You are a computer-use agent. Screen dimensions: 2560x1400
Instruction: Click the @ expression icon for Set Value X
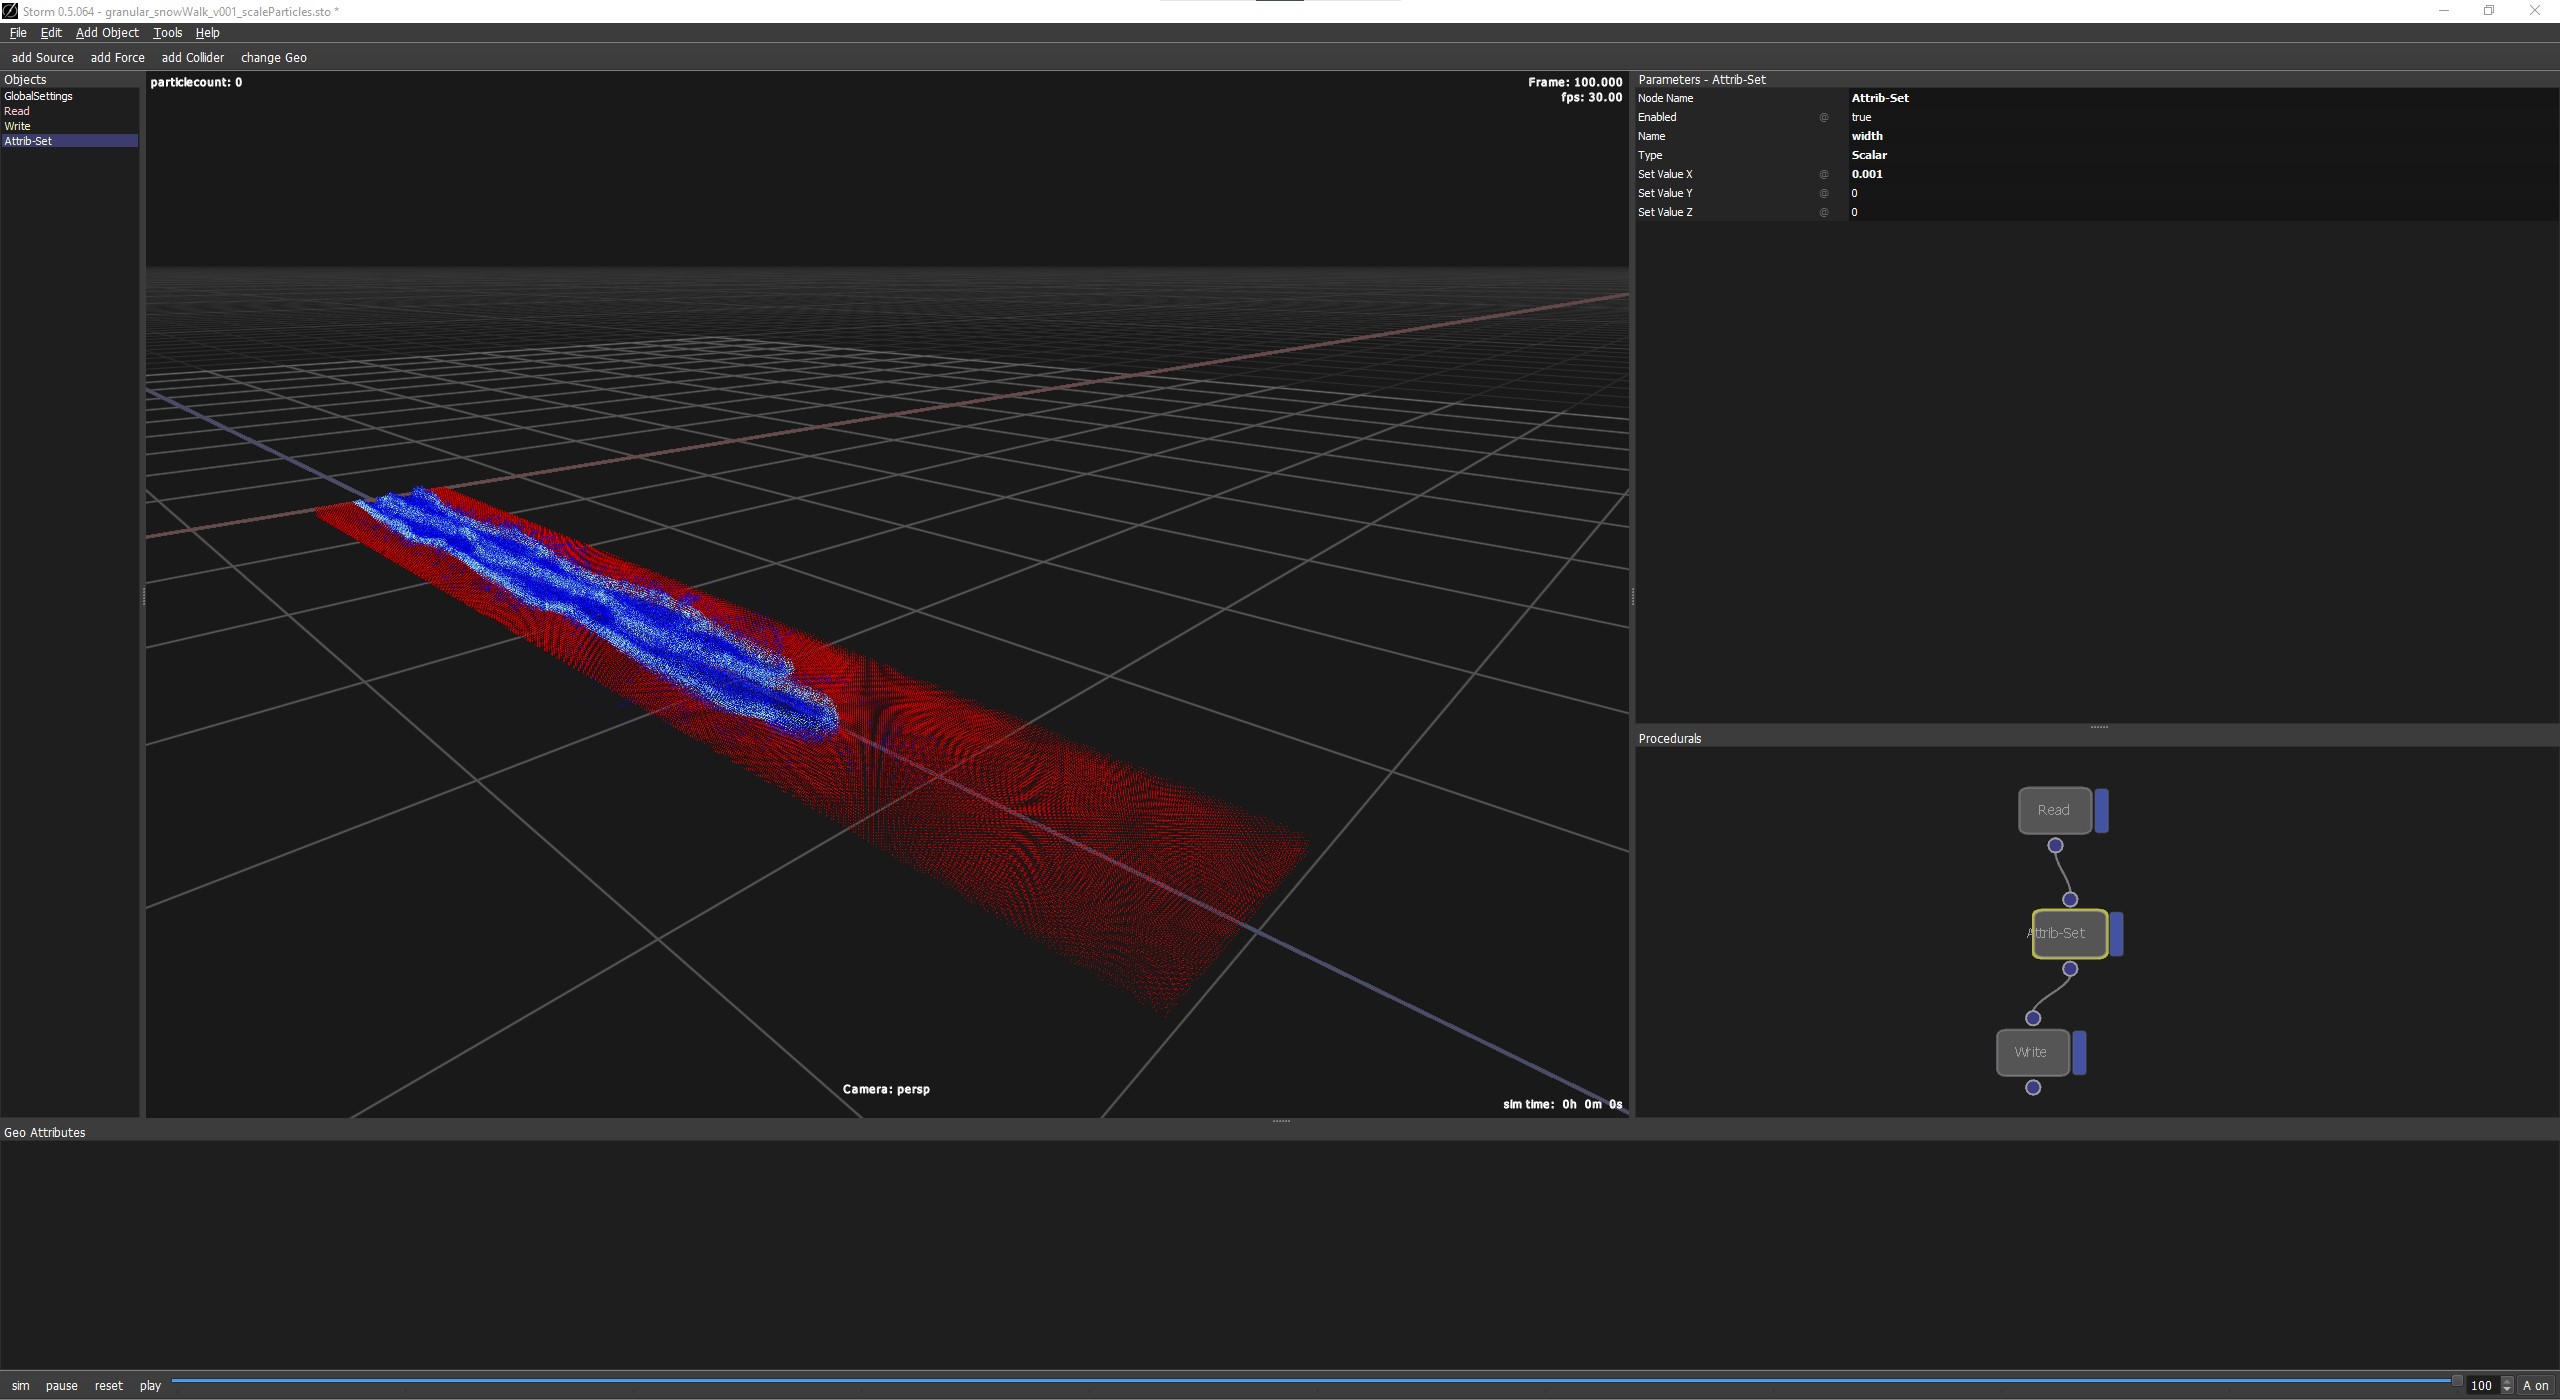click(1823, 174)
